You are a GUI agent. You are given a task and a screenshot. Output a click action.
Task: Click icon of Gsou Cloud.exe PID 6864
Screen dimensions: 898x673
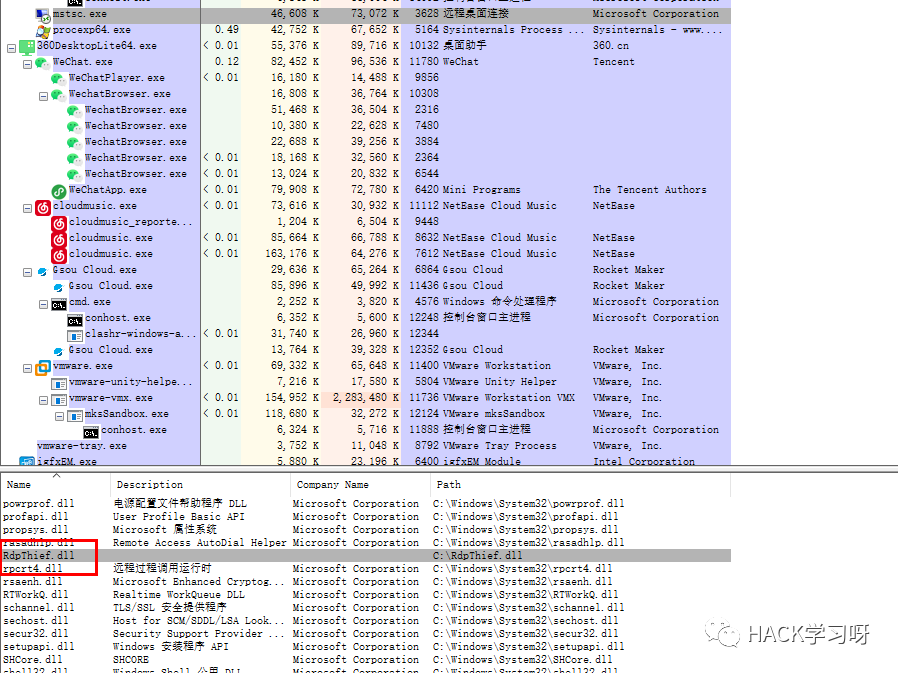click(x=43, y=271)
